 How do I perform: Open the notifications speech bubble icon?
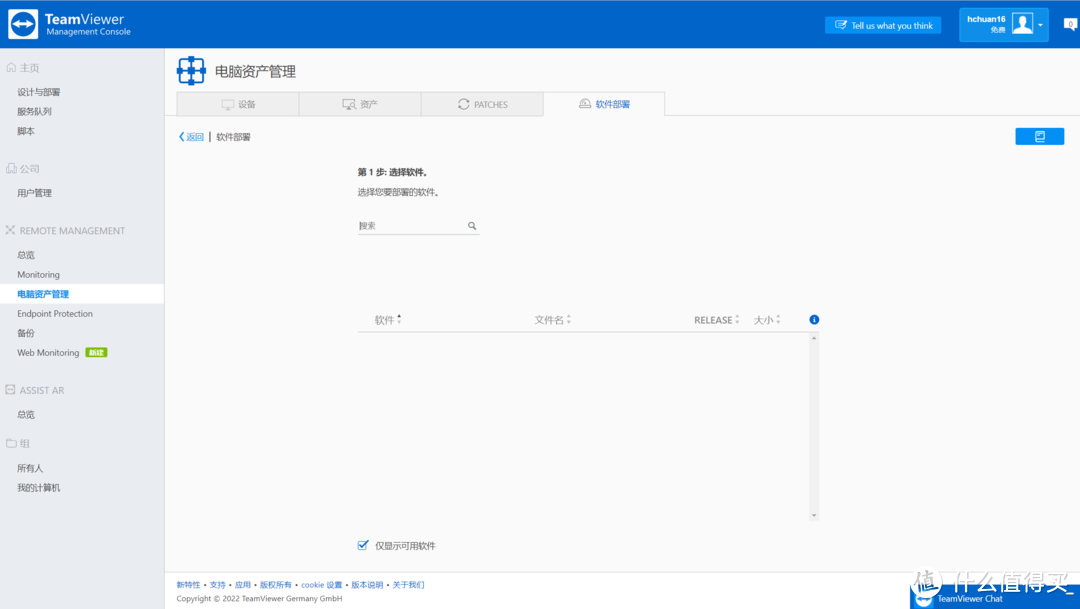click(x=1070, y=23)
